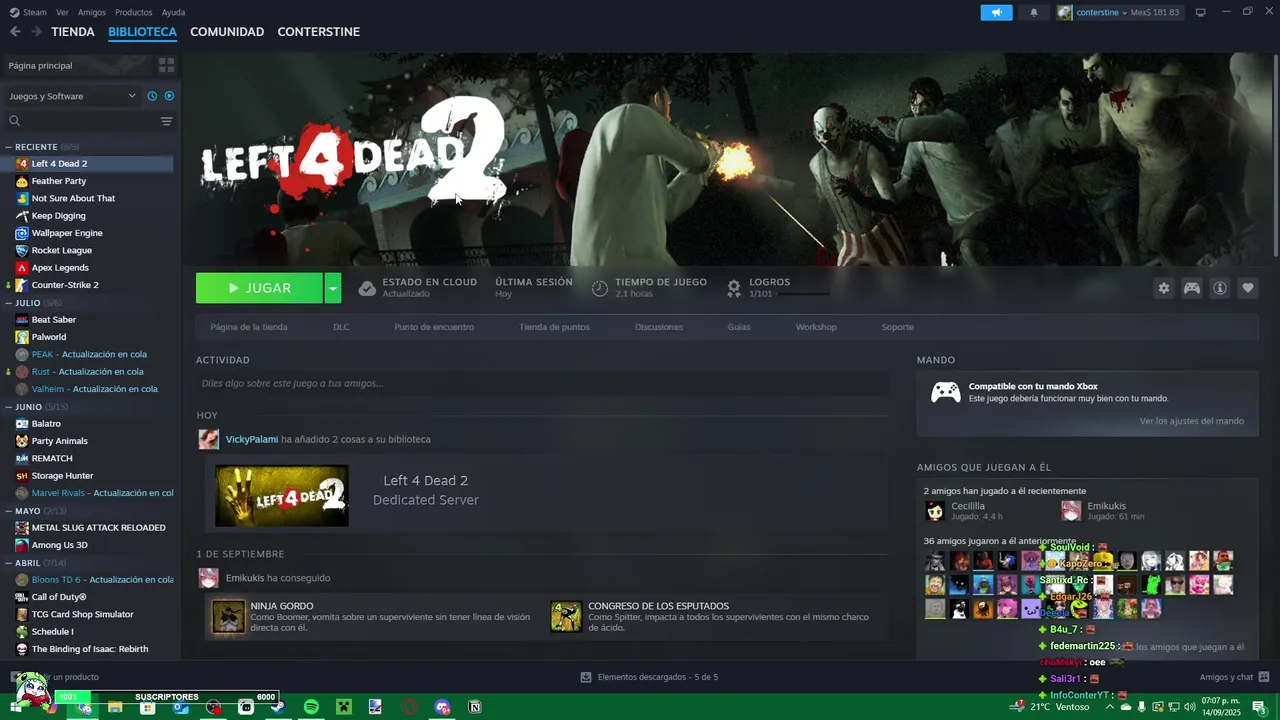Click the library search magnifier icon
Screen dimensions: 1280x720
(14, 121)
